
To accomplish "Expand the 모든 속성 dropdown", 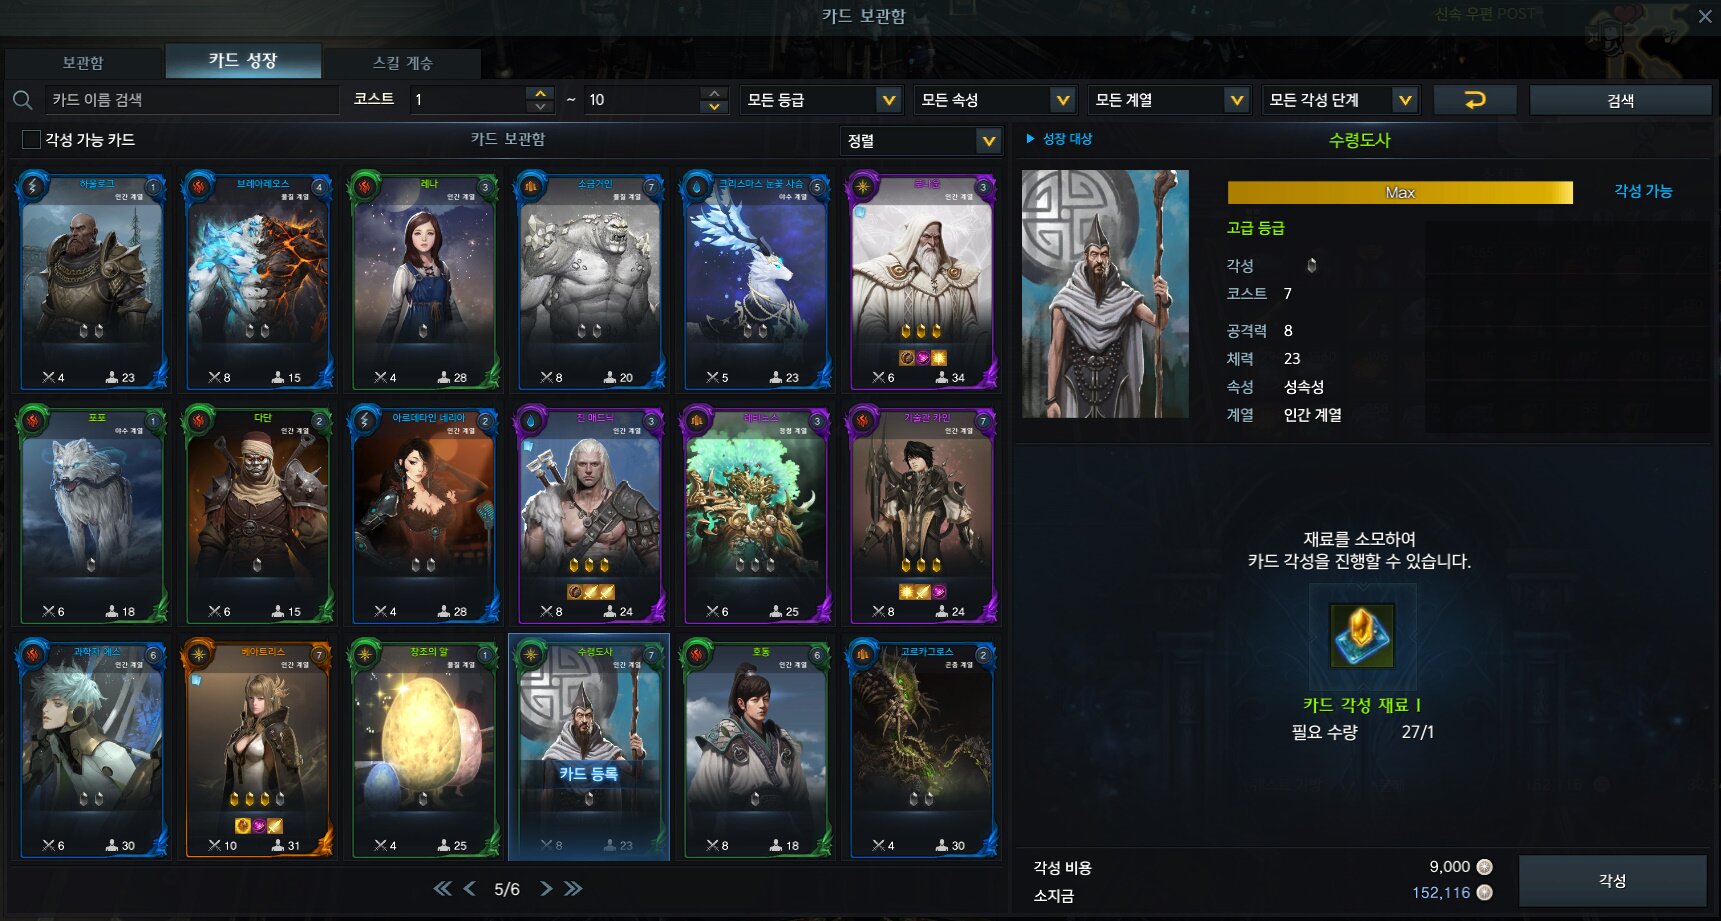I will pos(994,100).
